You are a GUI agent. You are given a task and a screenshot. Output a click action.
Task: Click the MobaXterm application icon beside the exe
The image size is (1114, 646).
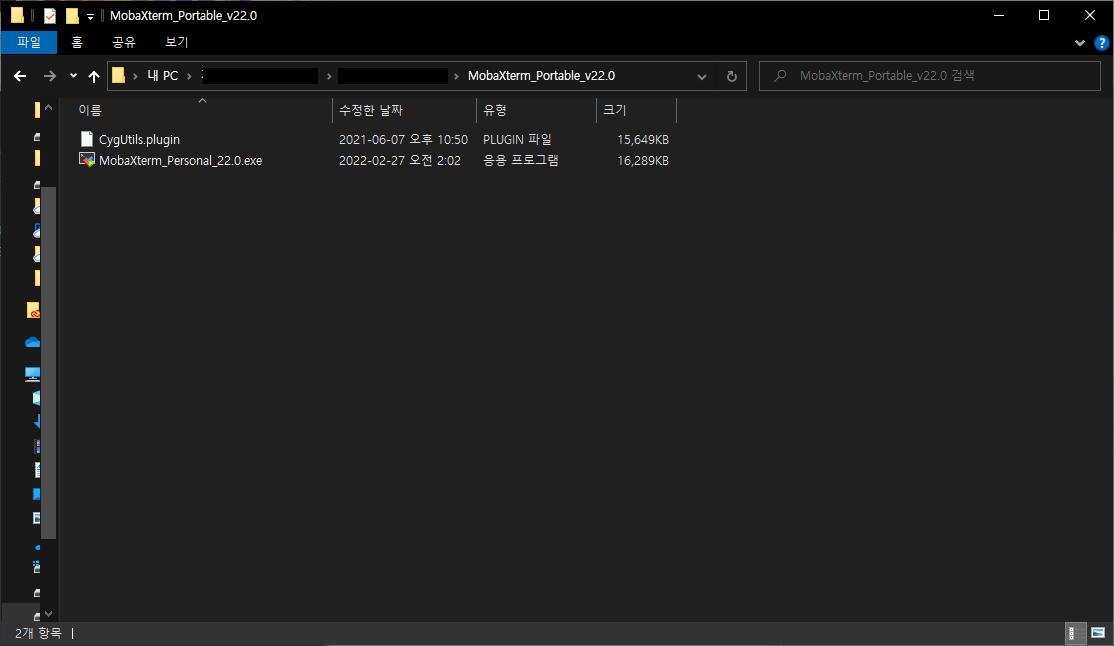click(87, 160)
